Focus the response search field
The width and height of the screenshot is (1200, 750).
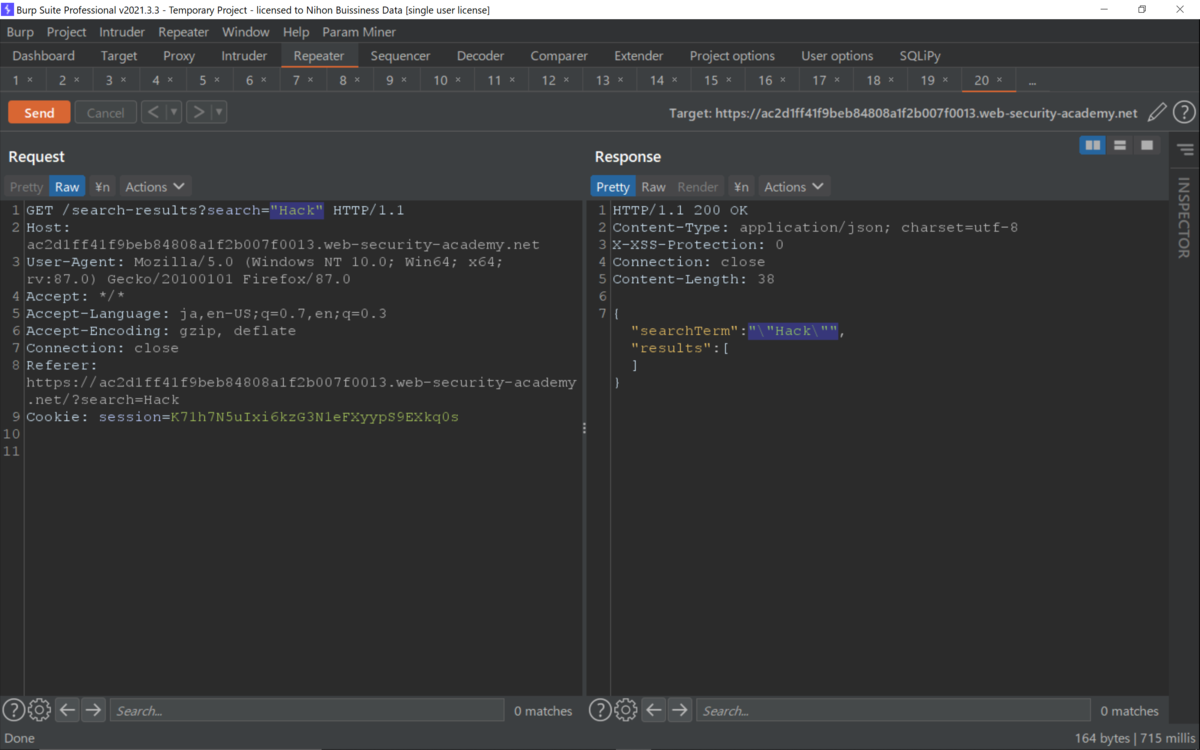pos(893,711)
